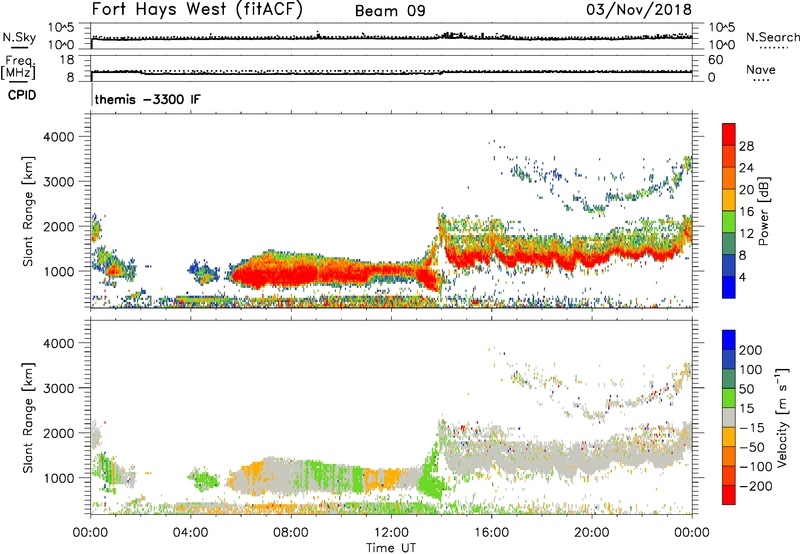This screenshot has height=554, width=800.
Task: Click the 'N.Sky' legend label
Action: click(19, 37)
